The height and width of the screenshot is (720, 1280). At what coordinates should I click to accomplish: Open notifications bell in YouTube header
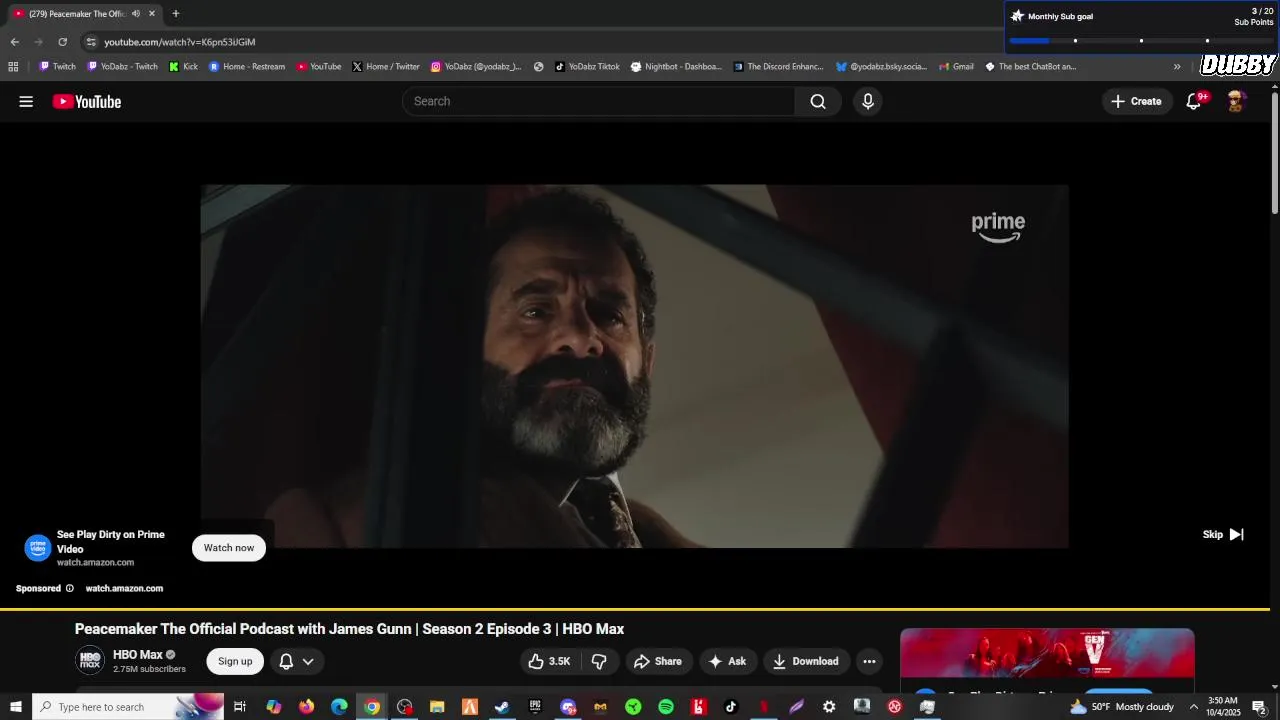click(x=1193, y=101)
